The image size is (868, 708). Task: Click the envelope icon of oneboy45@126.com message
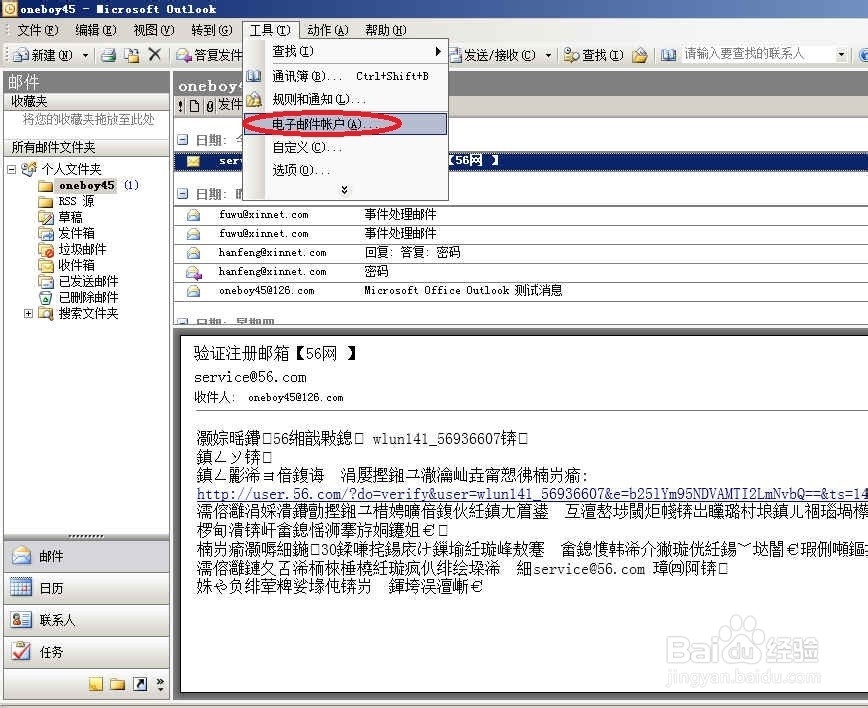(193, 291)
